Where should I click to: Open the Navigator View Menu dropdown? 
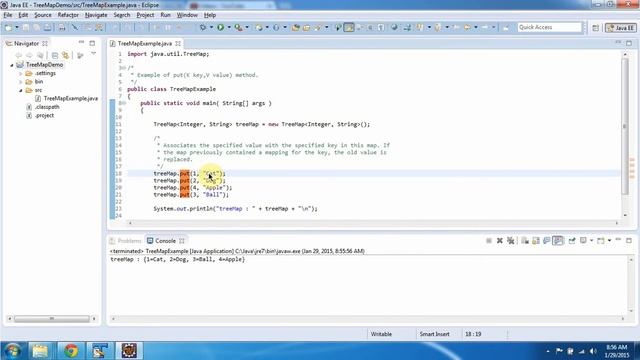93,54
